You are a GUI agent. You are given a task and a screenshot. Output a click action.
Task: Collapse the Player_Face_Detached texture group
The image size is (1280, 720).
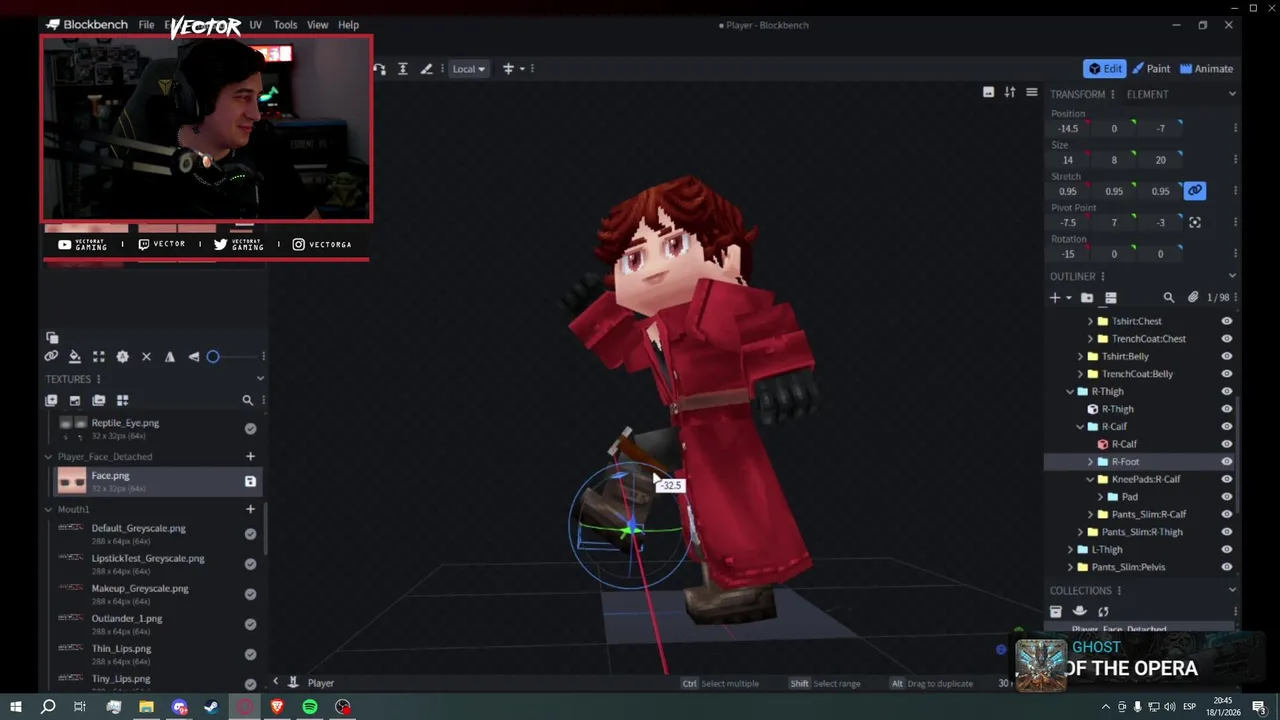pos(48,457)
